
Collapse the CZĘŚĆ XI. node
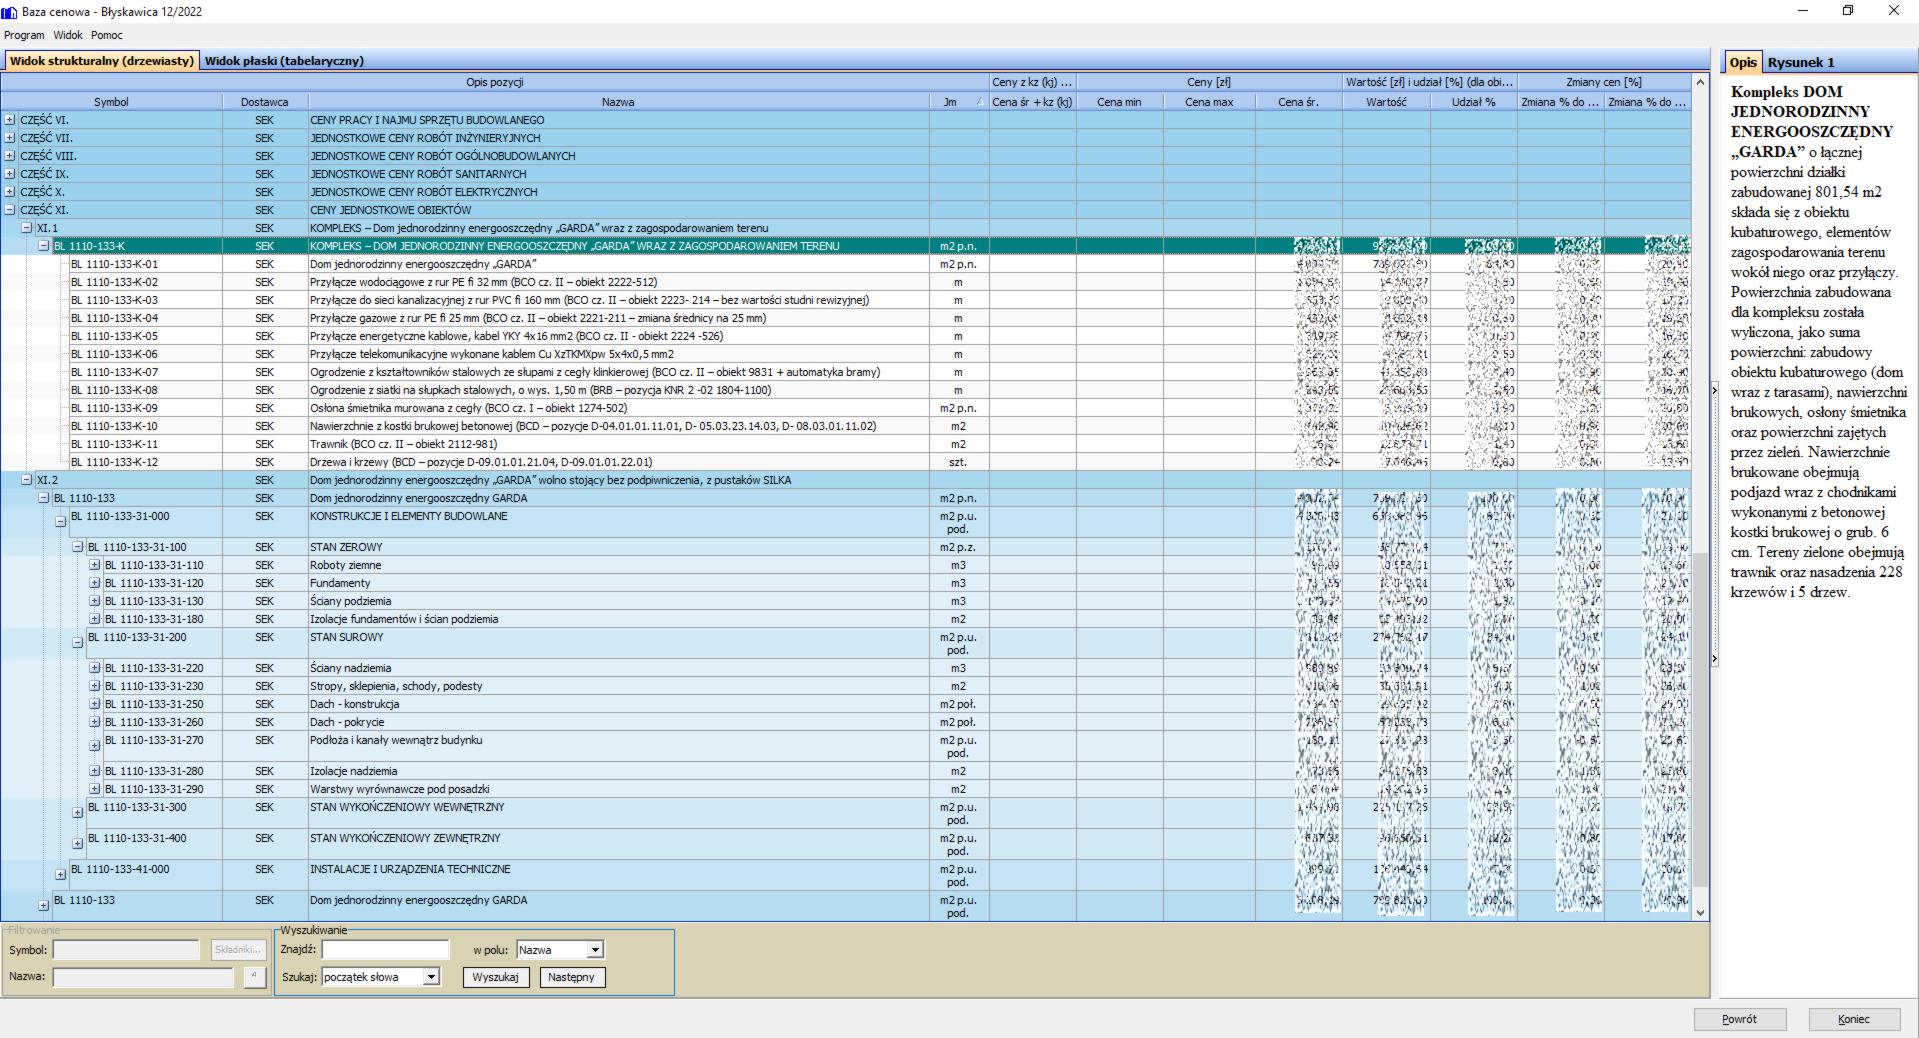(10, 210)
